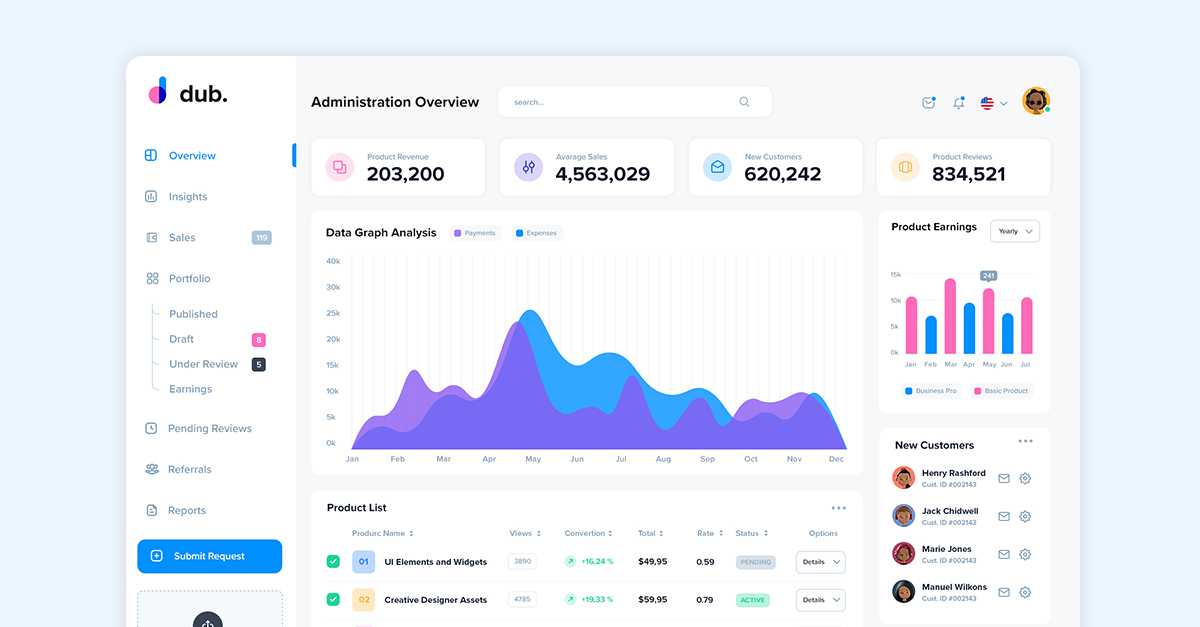Open settings gear for Jack Chidwell

click(1025, 517)
